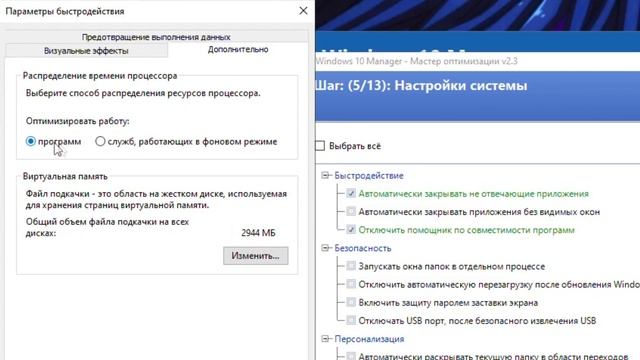Click the Шаг: (5/13): Настройки системы heading
This screenshot has width=640, height=360.
(x=421, y=86)
